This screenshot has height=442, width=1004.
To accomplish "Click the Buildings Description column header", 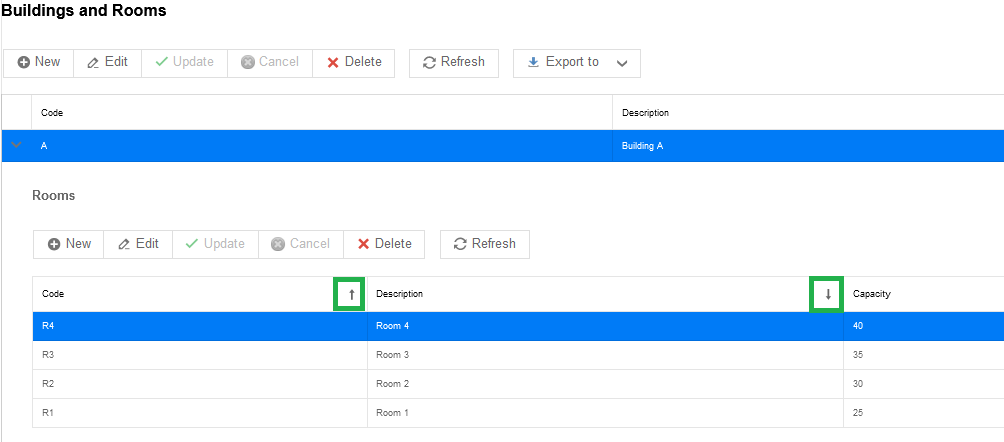I will pos(808,113).
